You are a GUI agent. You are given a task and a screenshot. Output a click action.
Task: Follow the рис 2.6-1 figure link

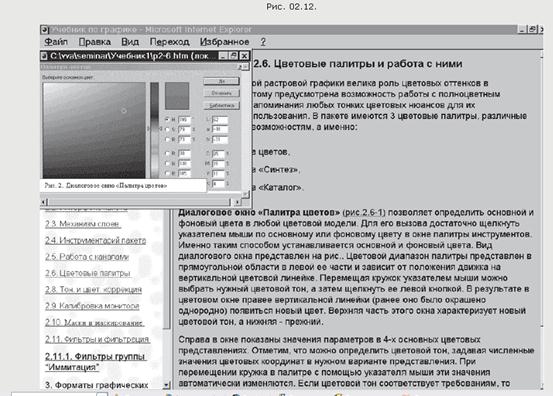click(x=363, y=213)
